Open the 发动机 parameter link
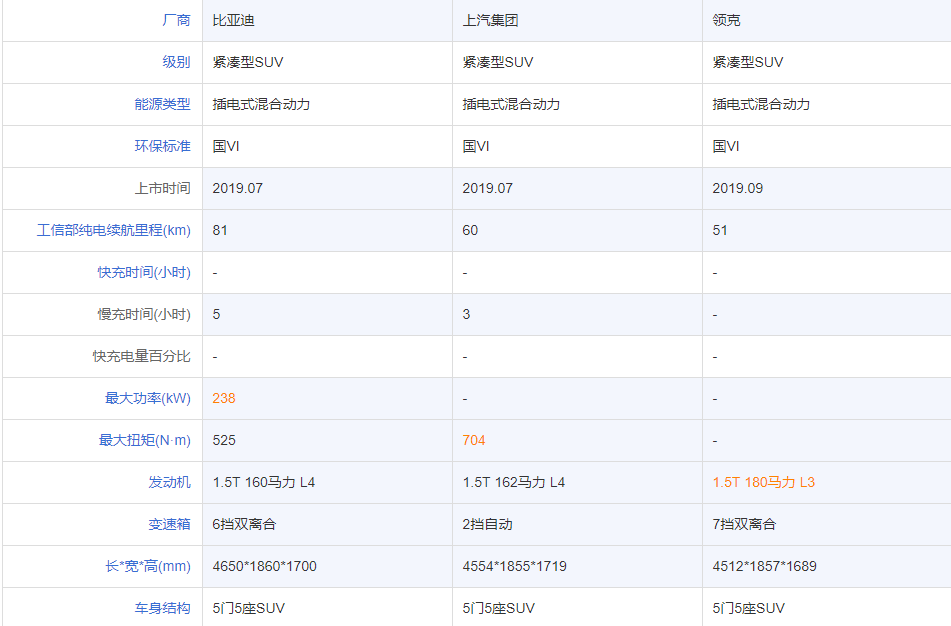 [169, 482]
